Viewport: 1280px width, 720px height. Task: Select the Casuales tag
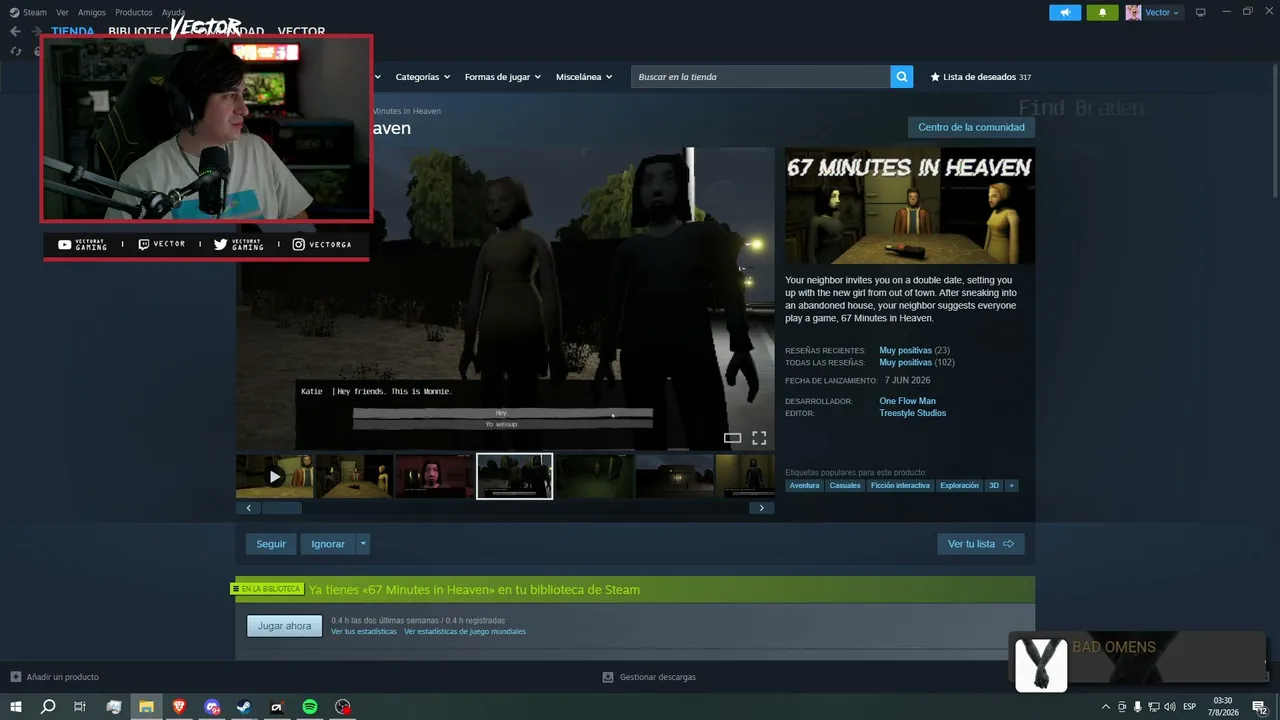point(845,486)
